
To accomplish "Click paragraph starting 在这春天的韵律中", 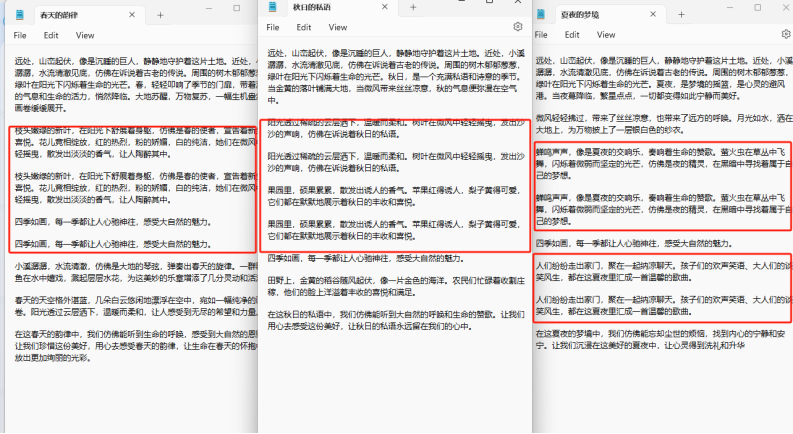I will click(x=136, y=346).
